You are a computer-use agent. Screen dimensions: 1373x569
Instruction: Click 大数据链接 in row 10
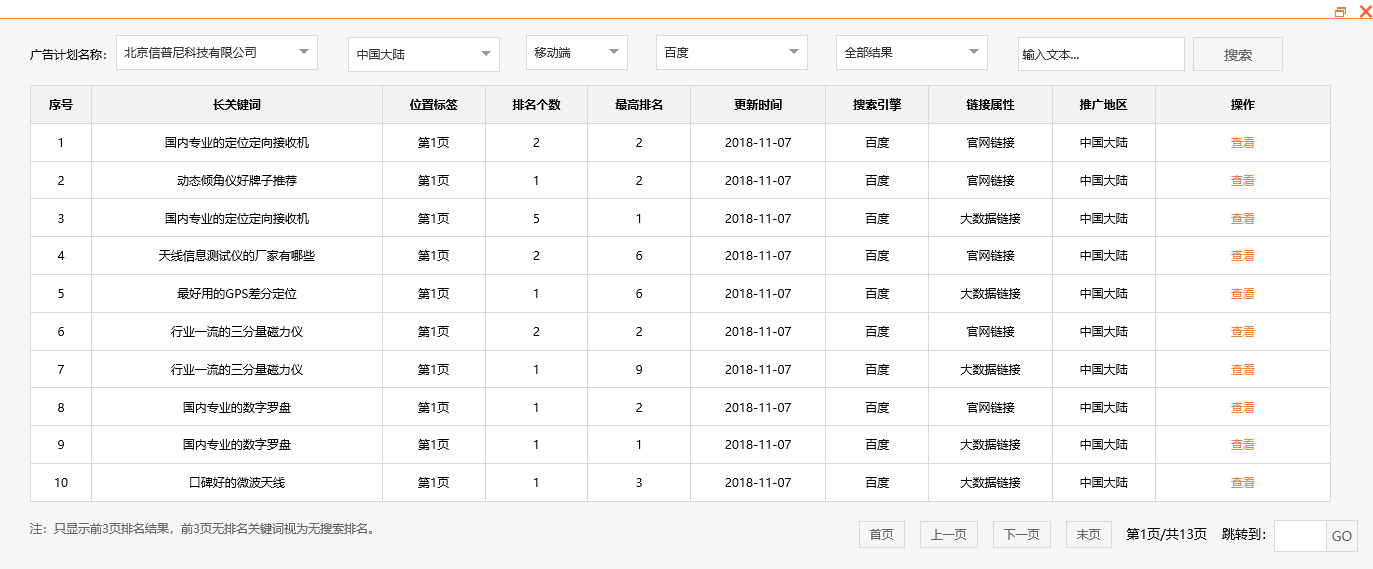click(990, 483)
